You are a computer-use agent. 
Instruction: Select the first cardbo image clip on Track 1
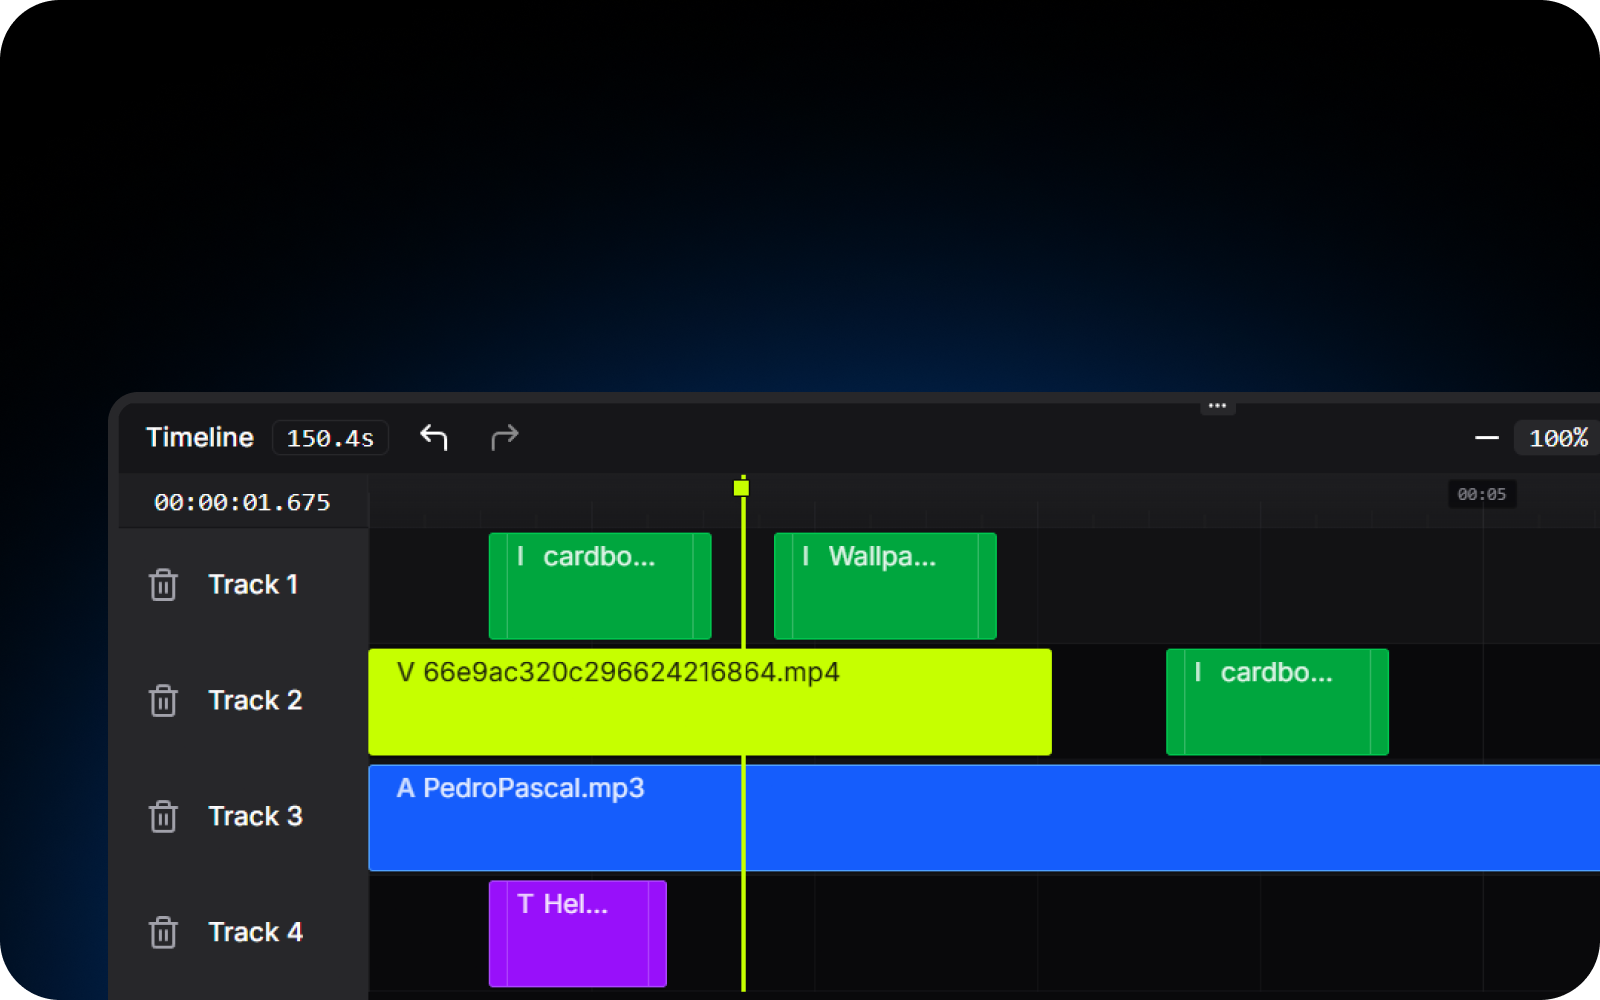[x=599, y=586]
